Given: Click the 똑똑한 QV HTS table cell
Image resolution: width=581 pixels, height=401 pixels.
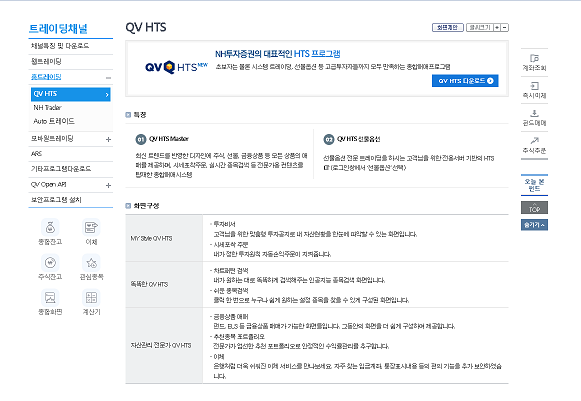Looking at the screenshot, I should (164, 284).
